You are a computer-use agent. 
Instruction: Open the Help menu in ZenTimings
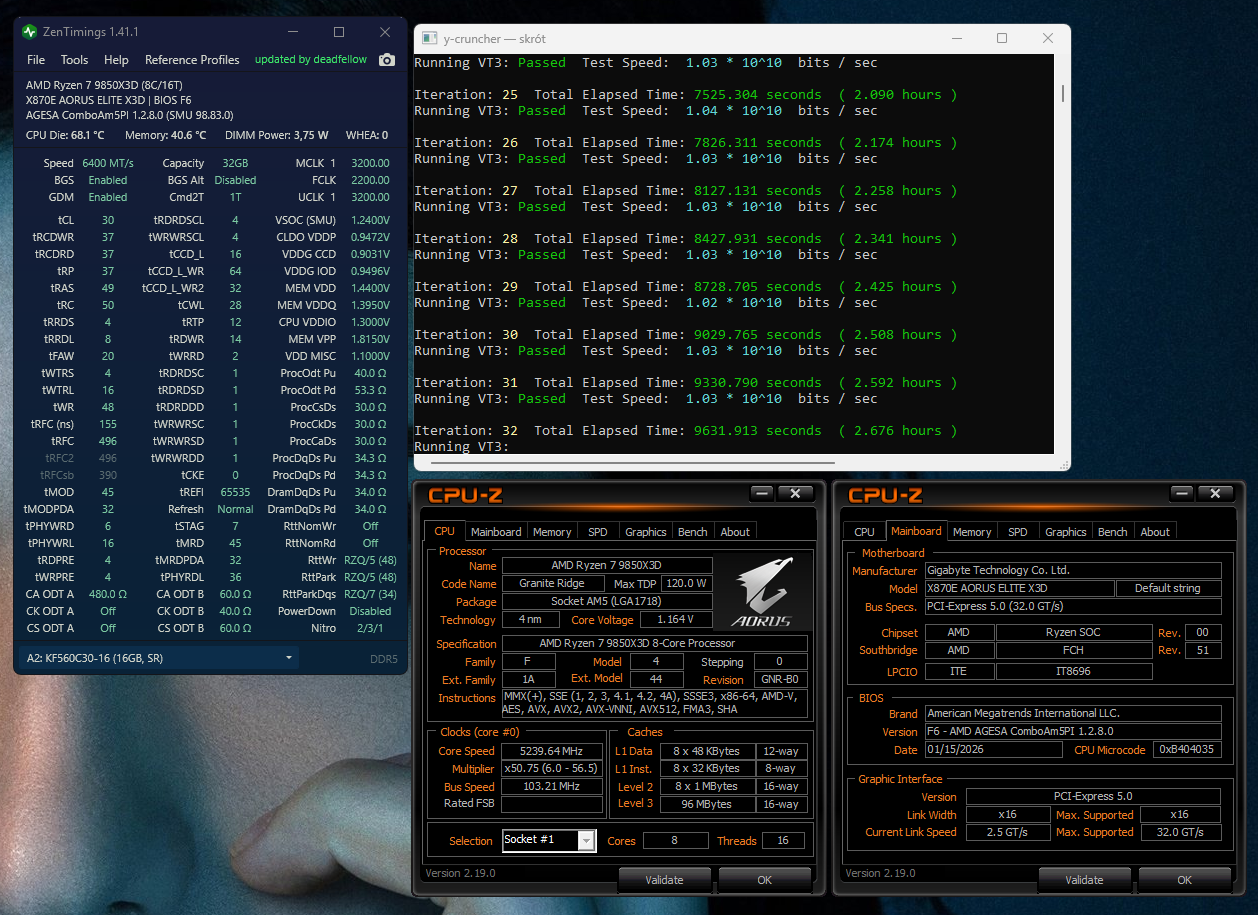(x=116, y=60)
